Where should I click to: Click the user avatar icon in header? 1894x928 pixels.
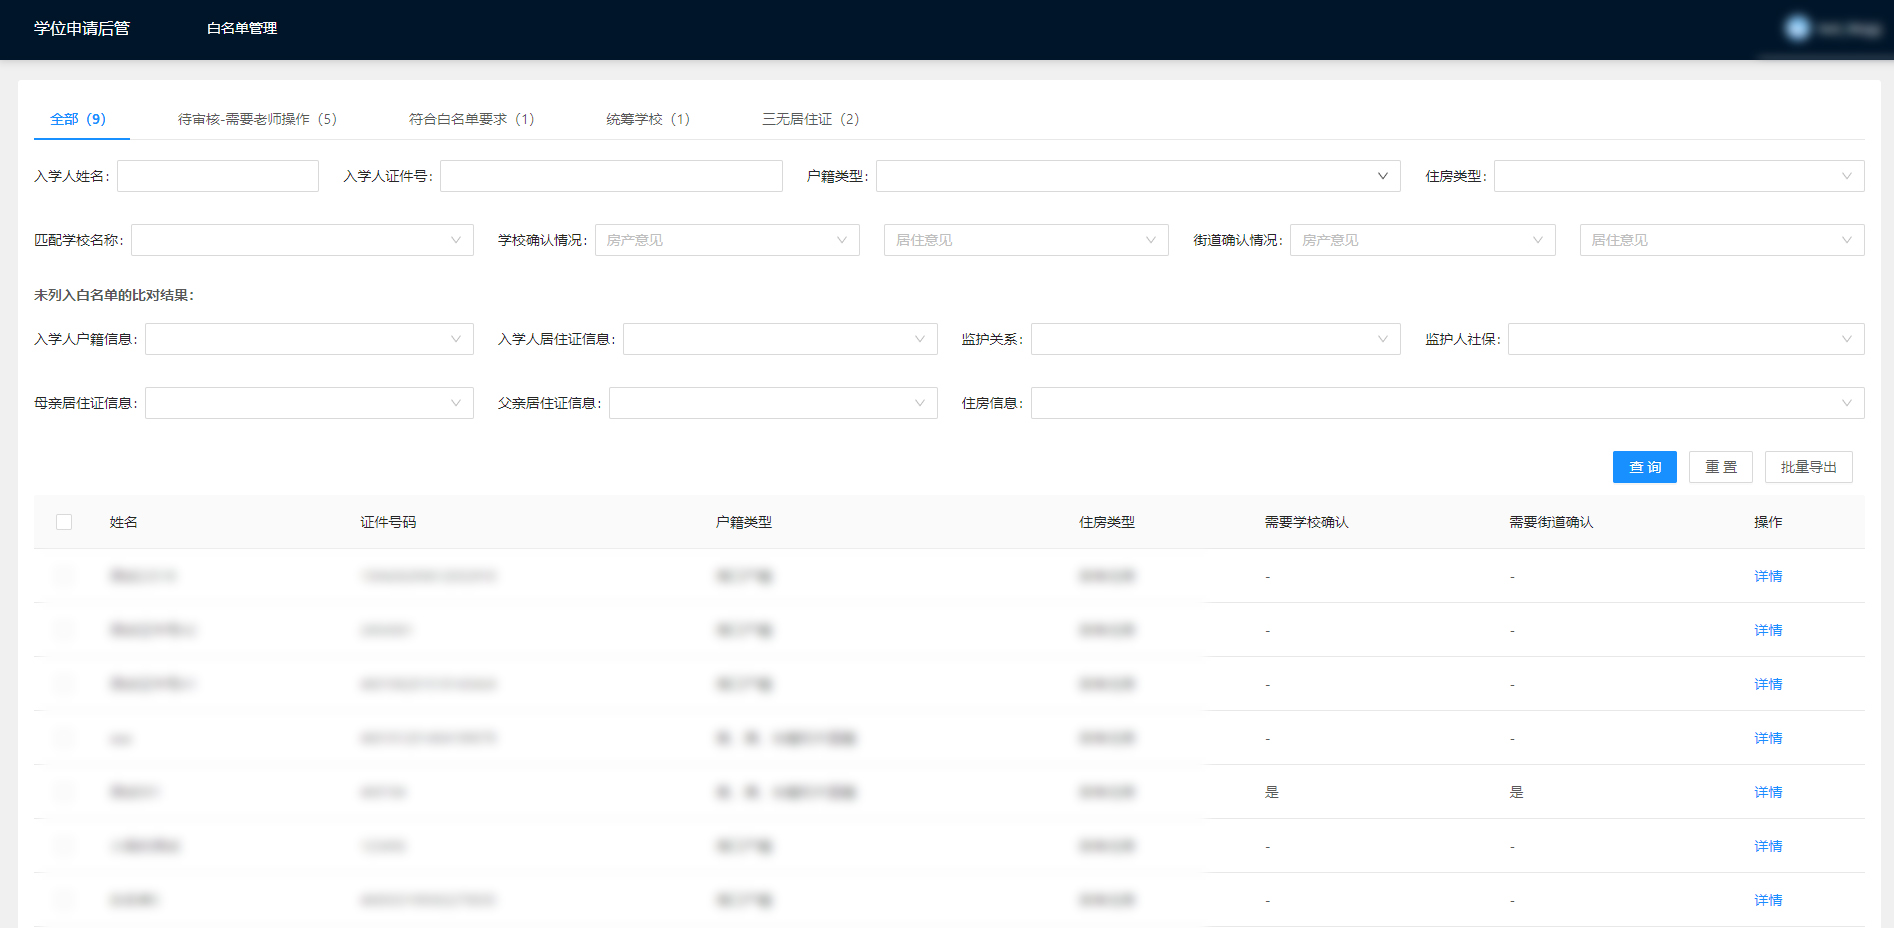tap(1797, 29)
